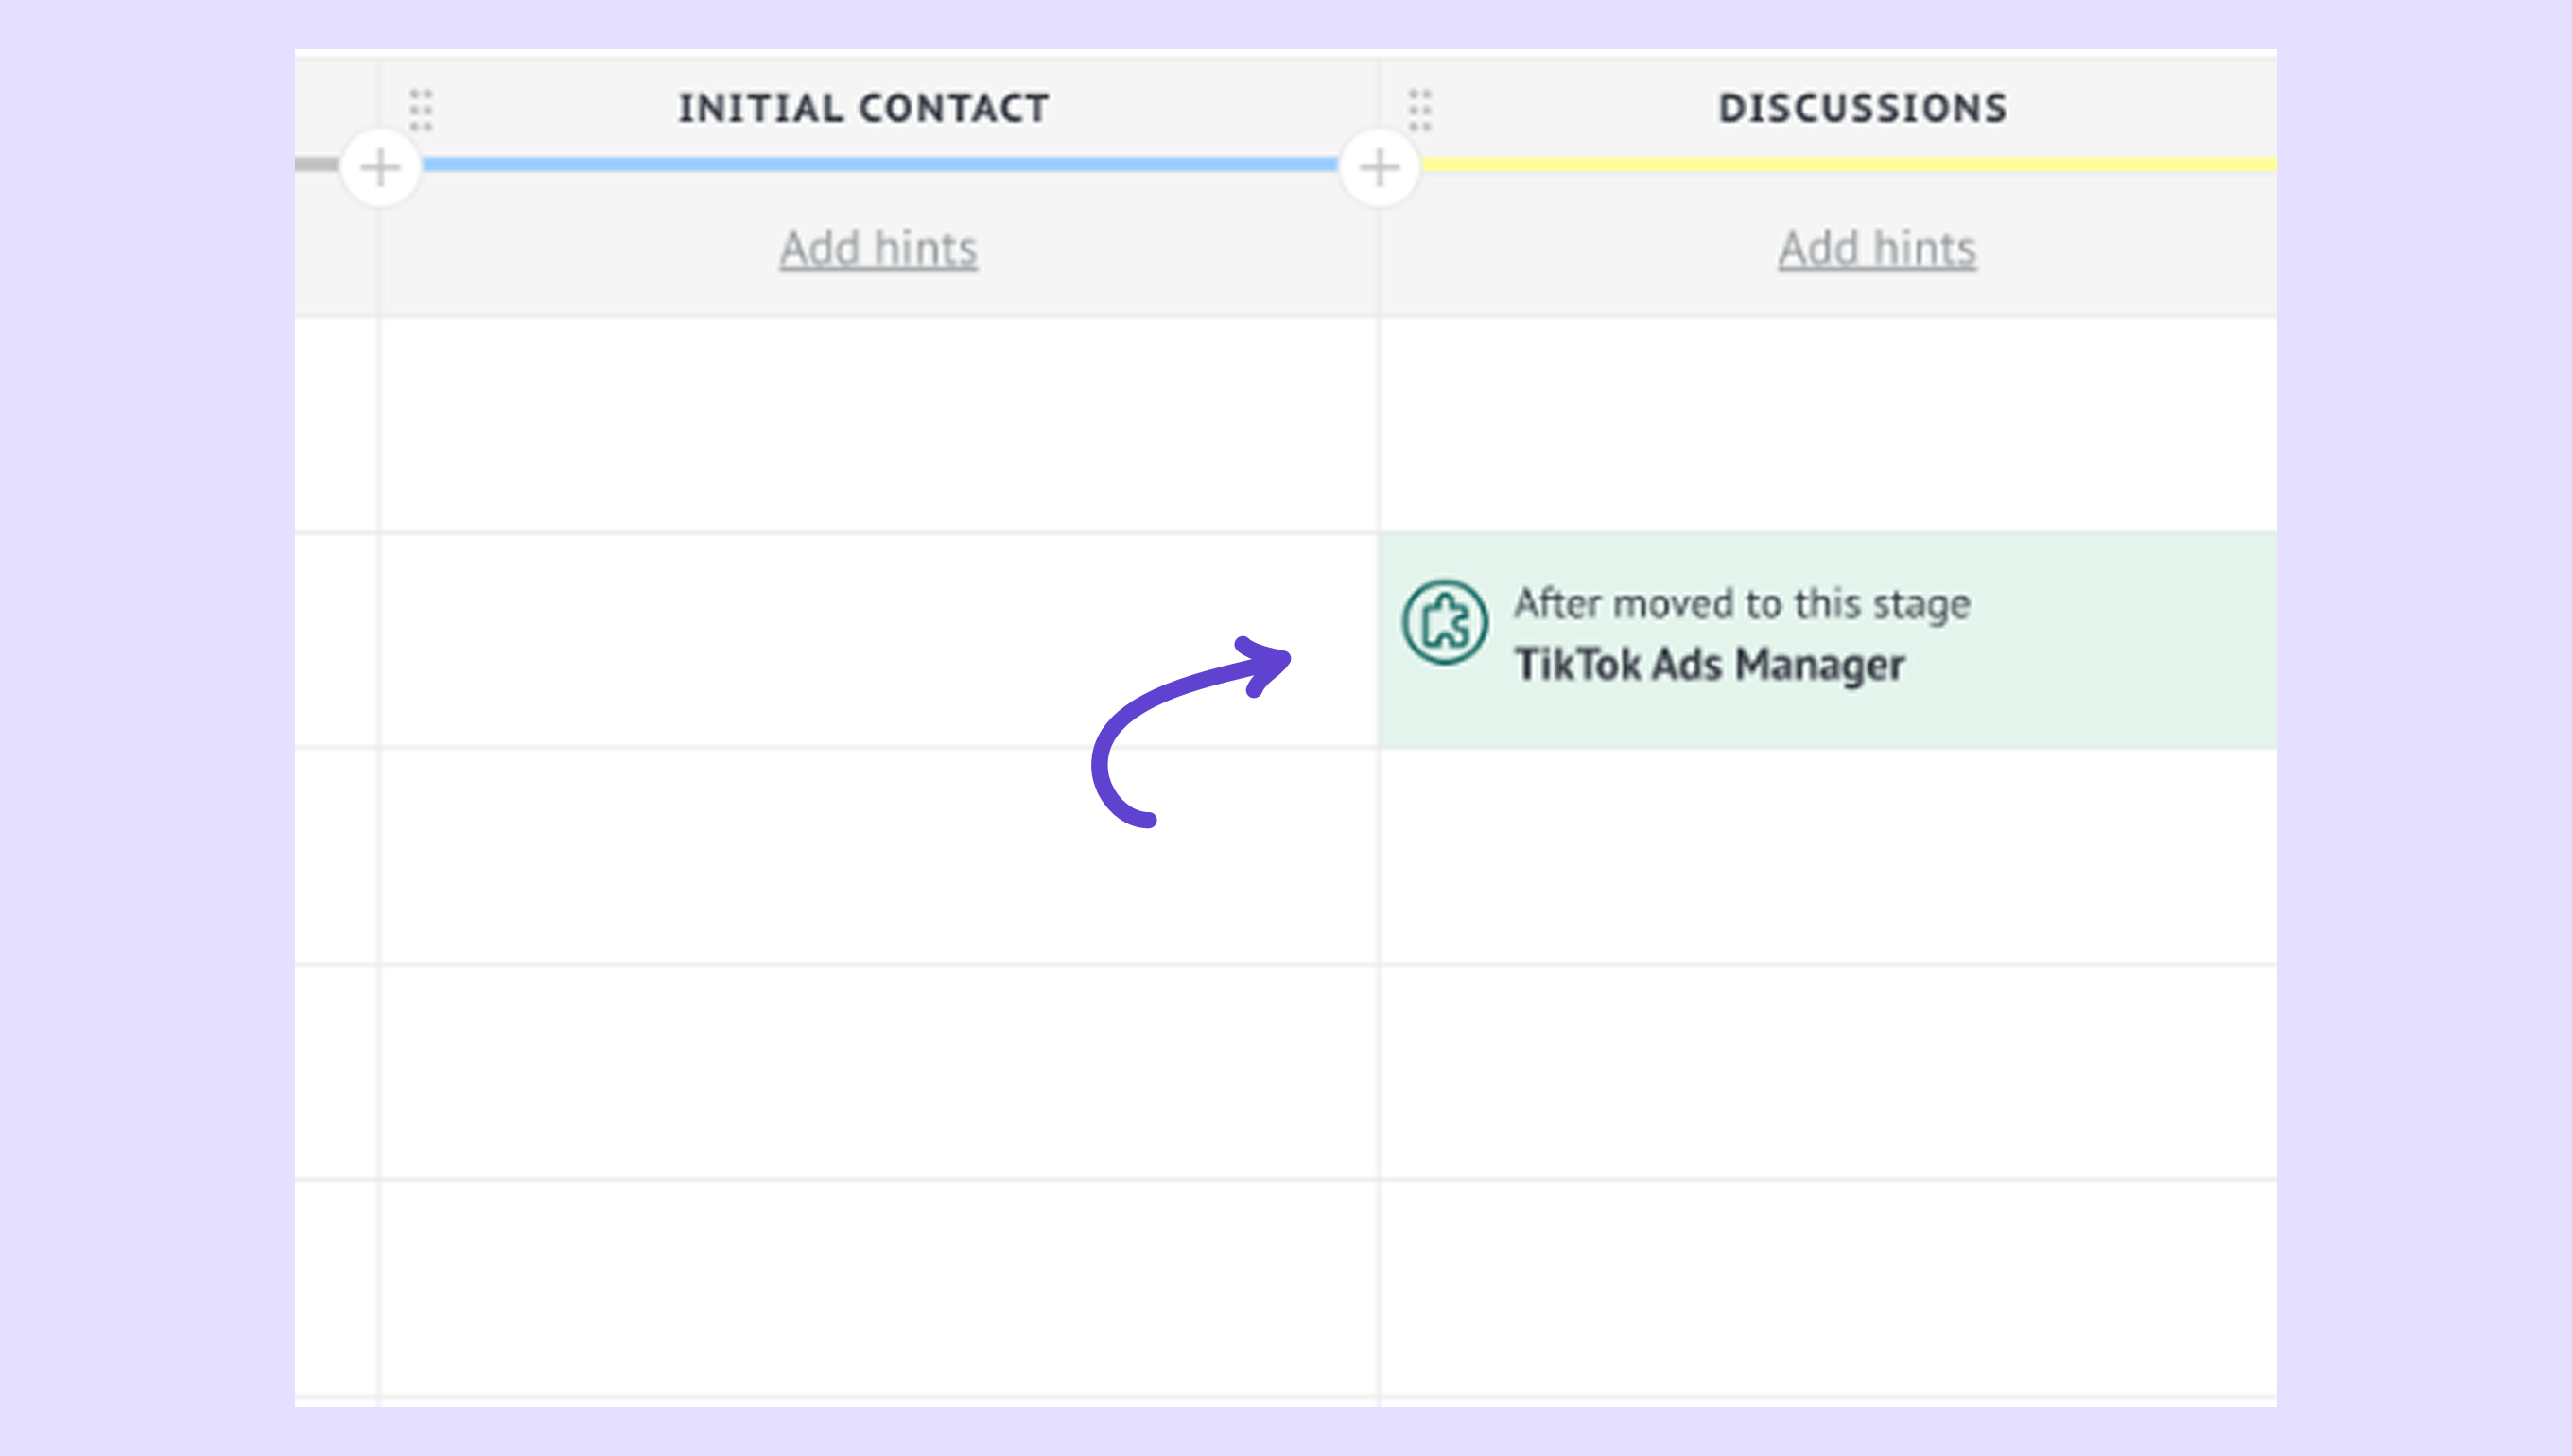Select empty Discussions cell just below TikTok card

[x=1828, y=856]
